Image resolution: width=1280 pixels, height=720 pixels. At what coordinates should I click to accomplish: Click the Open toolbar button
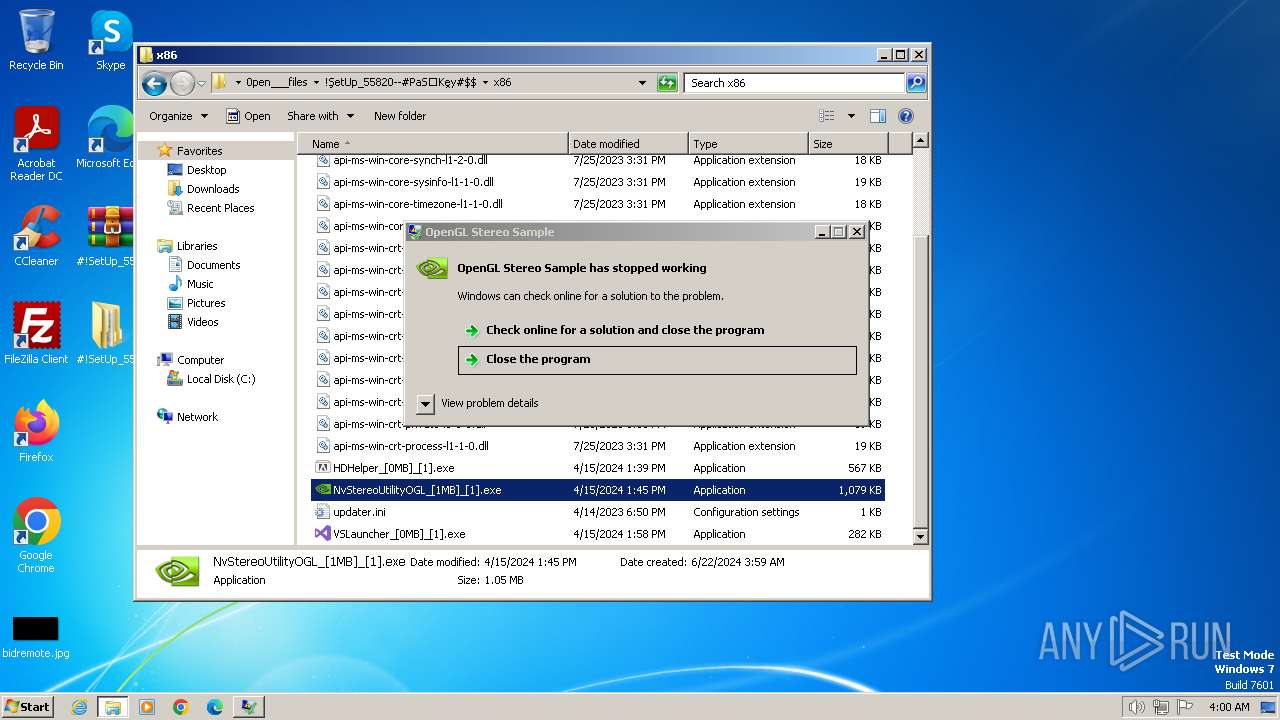pyautogui.click(x=248, y=116)
